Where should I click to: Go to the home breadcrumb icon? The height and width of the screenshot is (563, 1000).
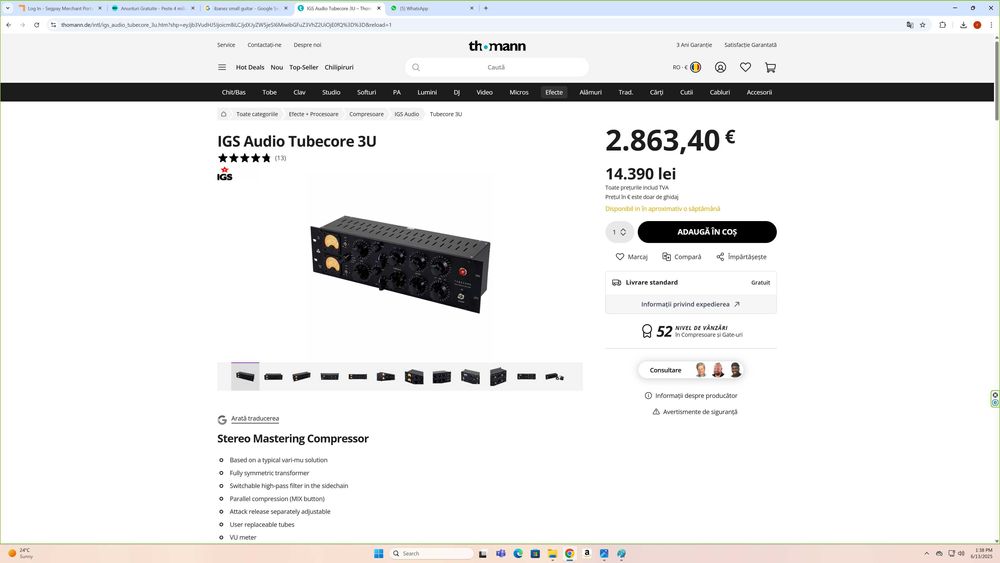223,114
